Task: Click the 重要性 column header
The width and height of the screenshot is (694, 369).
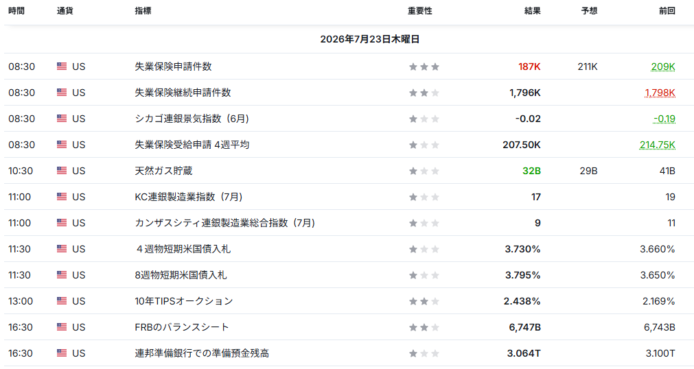Action: click(x=420, y=11)
